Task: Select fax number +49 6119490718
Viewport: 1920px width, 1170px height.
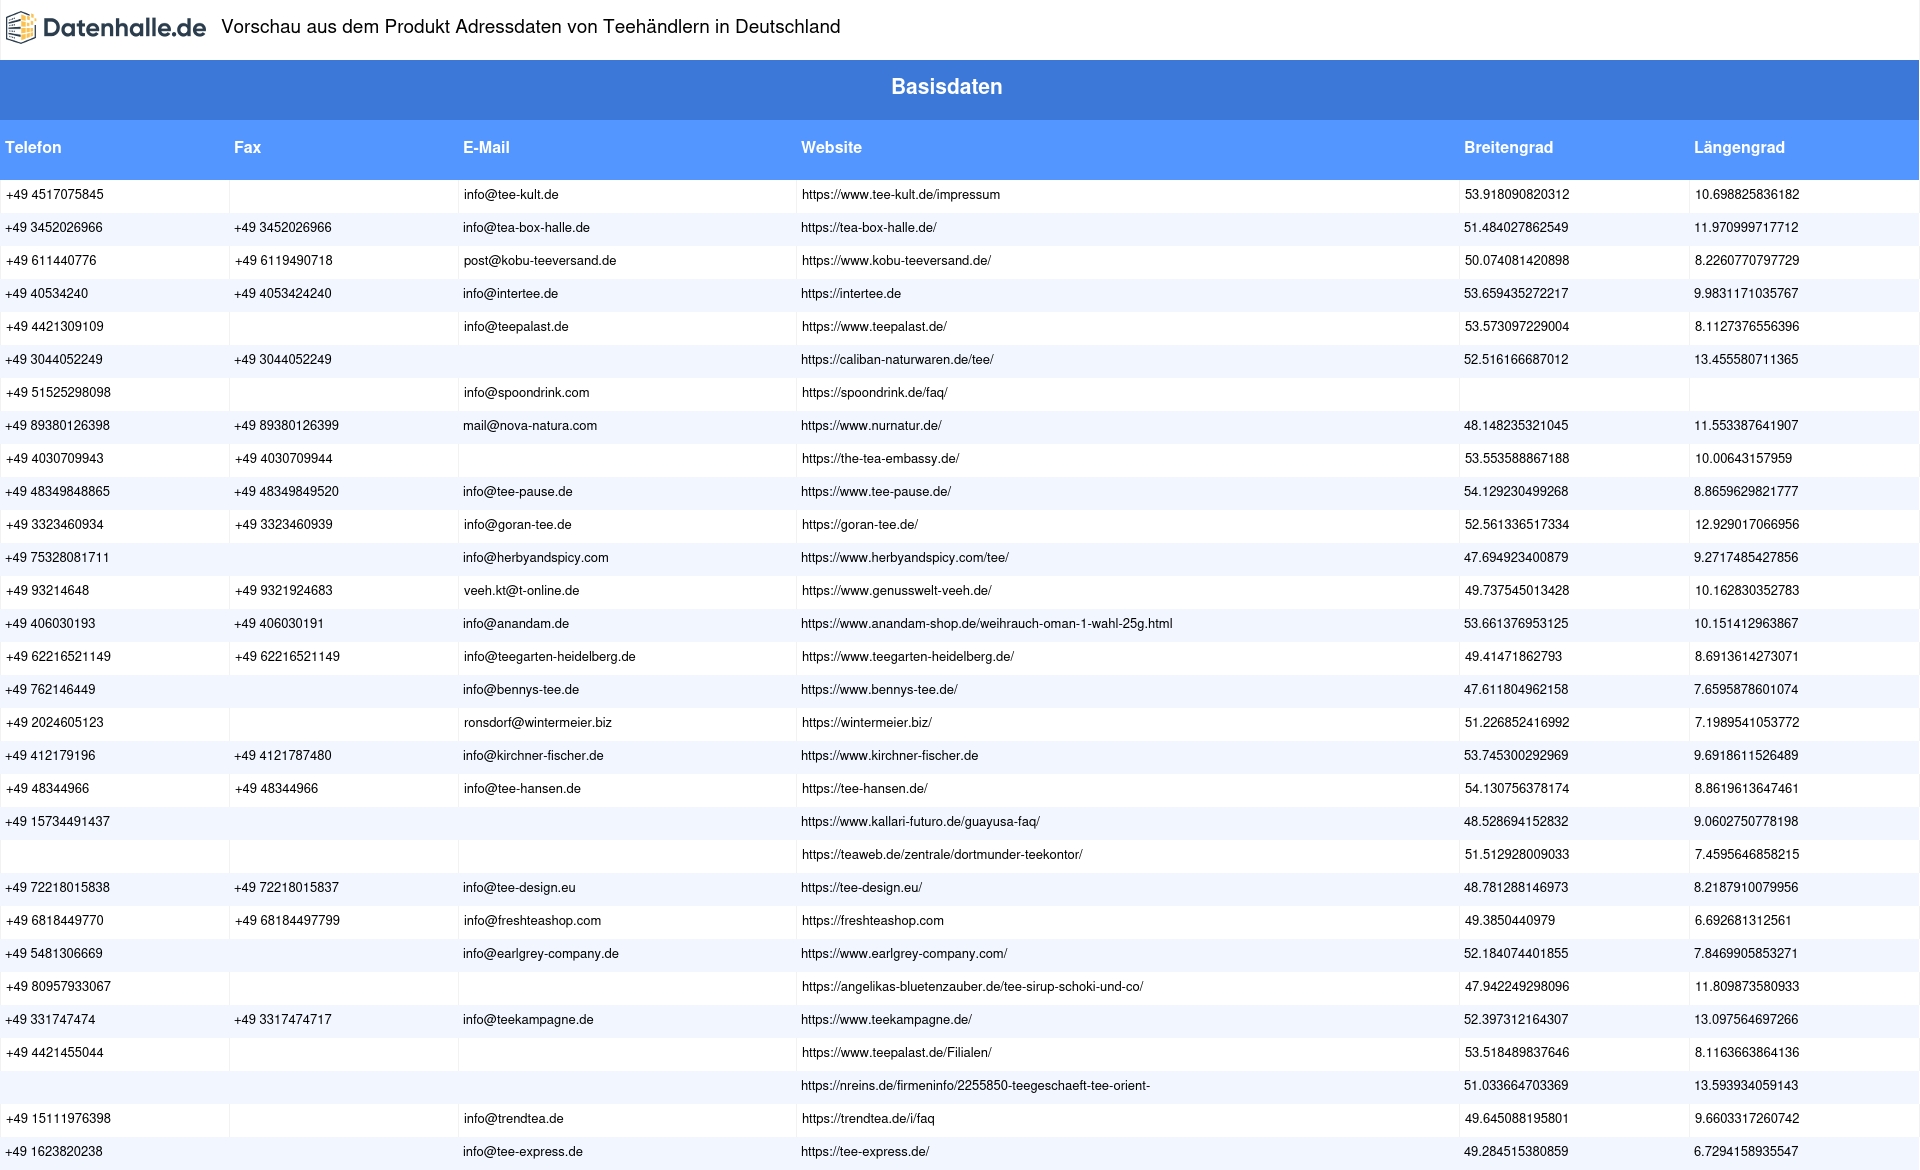Action: point(284,261)
